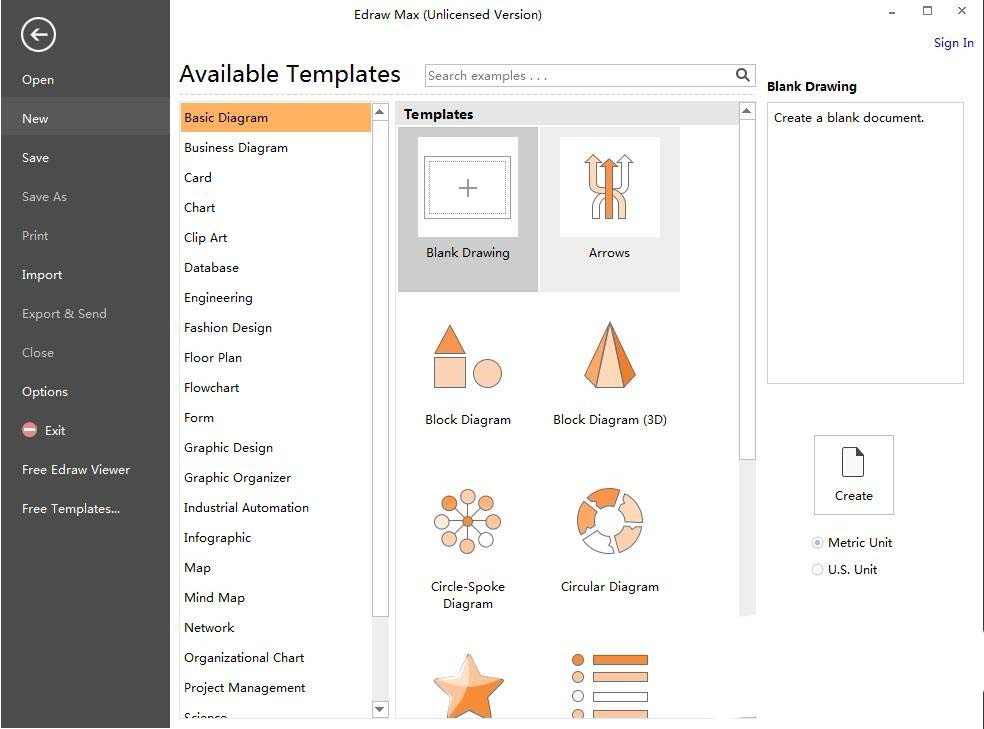The height and width of the screenshot is (729, 984).
Task: Choose the Industrial Automation category
Action: coord(246,508)
